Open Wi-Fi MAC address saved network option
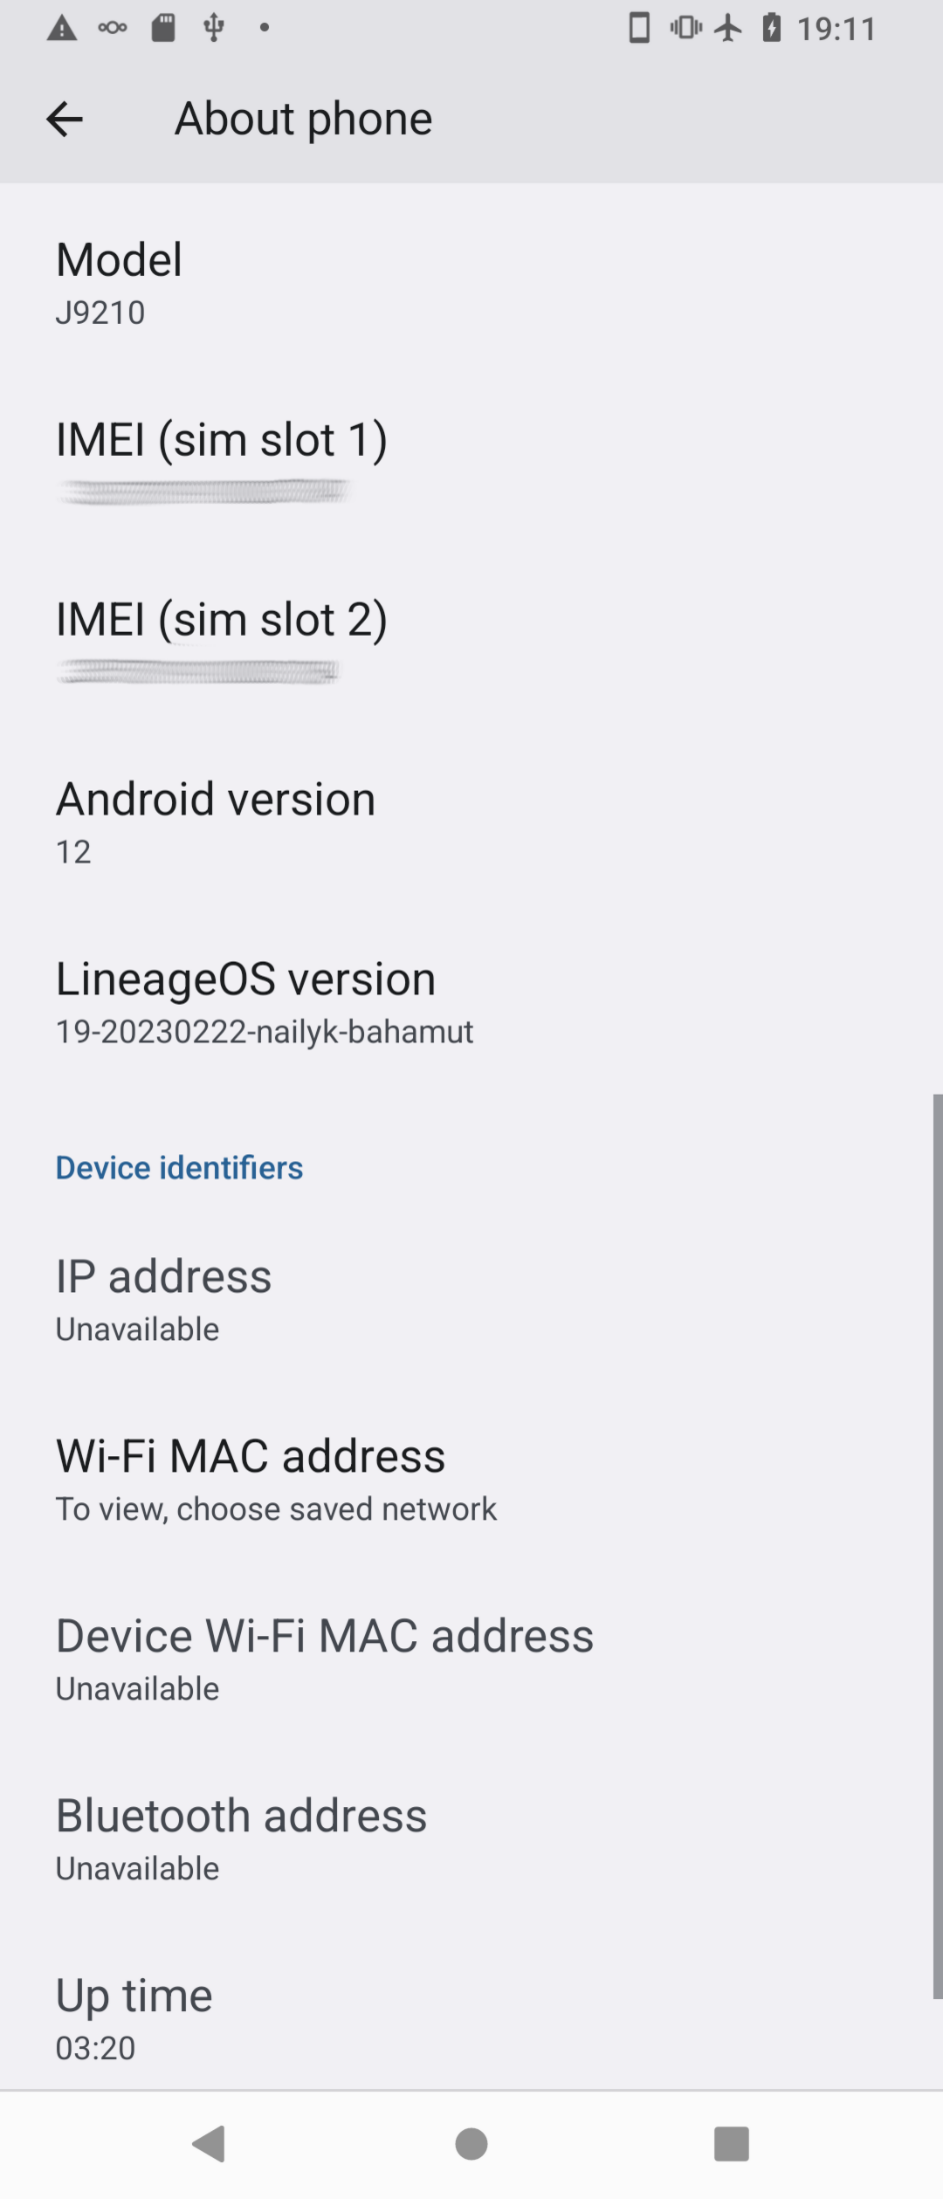The image size is (943, 2199). click(x=471, y=1481)
